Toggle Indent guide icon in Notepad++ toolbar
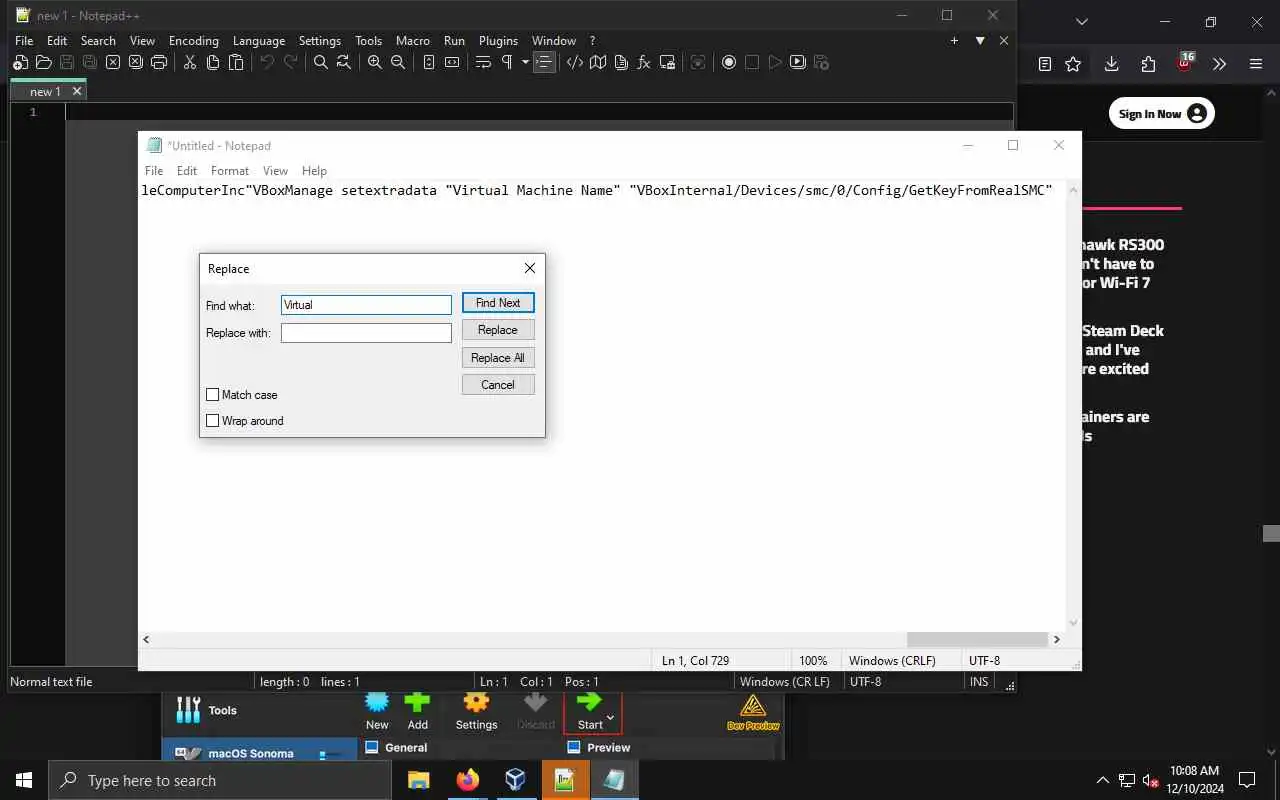Image resolution: width=1280 pixels, height=800 pixels. (x=544, y=62)
